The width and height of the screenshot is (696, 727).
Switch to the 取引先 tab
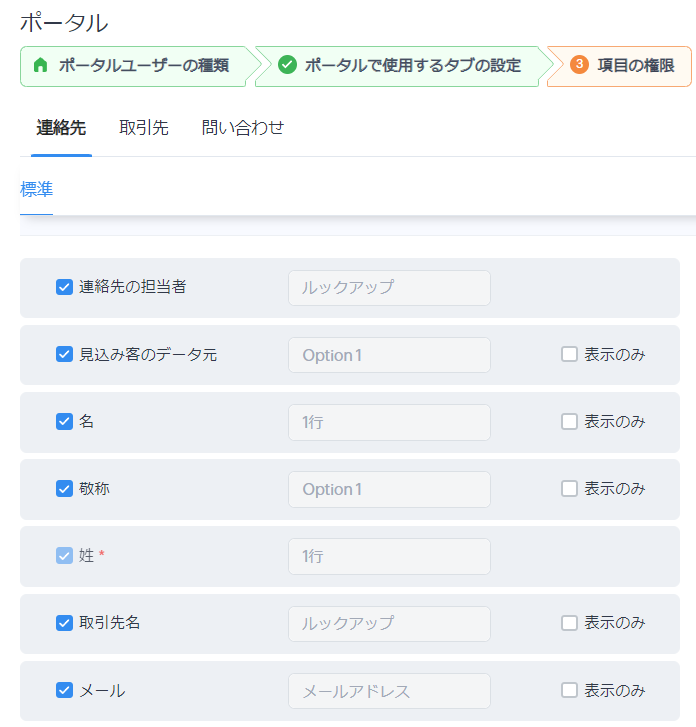tap(144, 128)
